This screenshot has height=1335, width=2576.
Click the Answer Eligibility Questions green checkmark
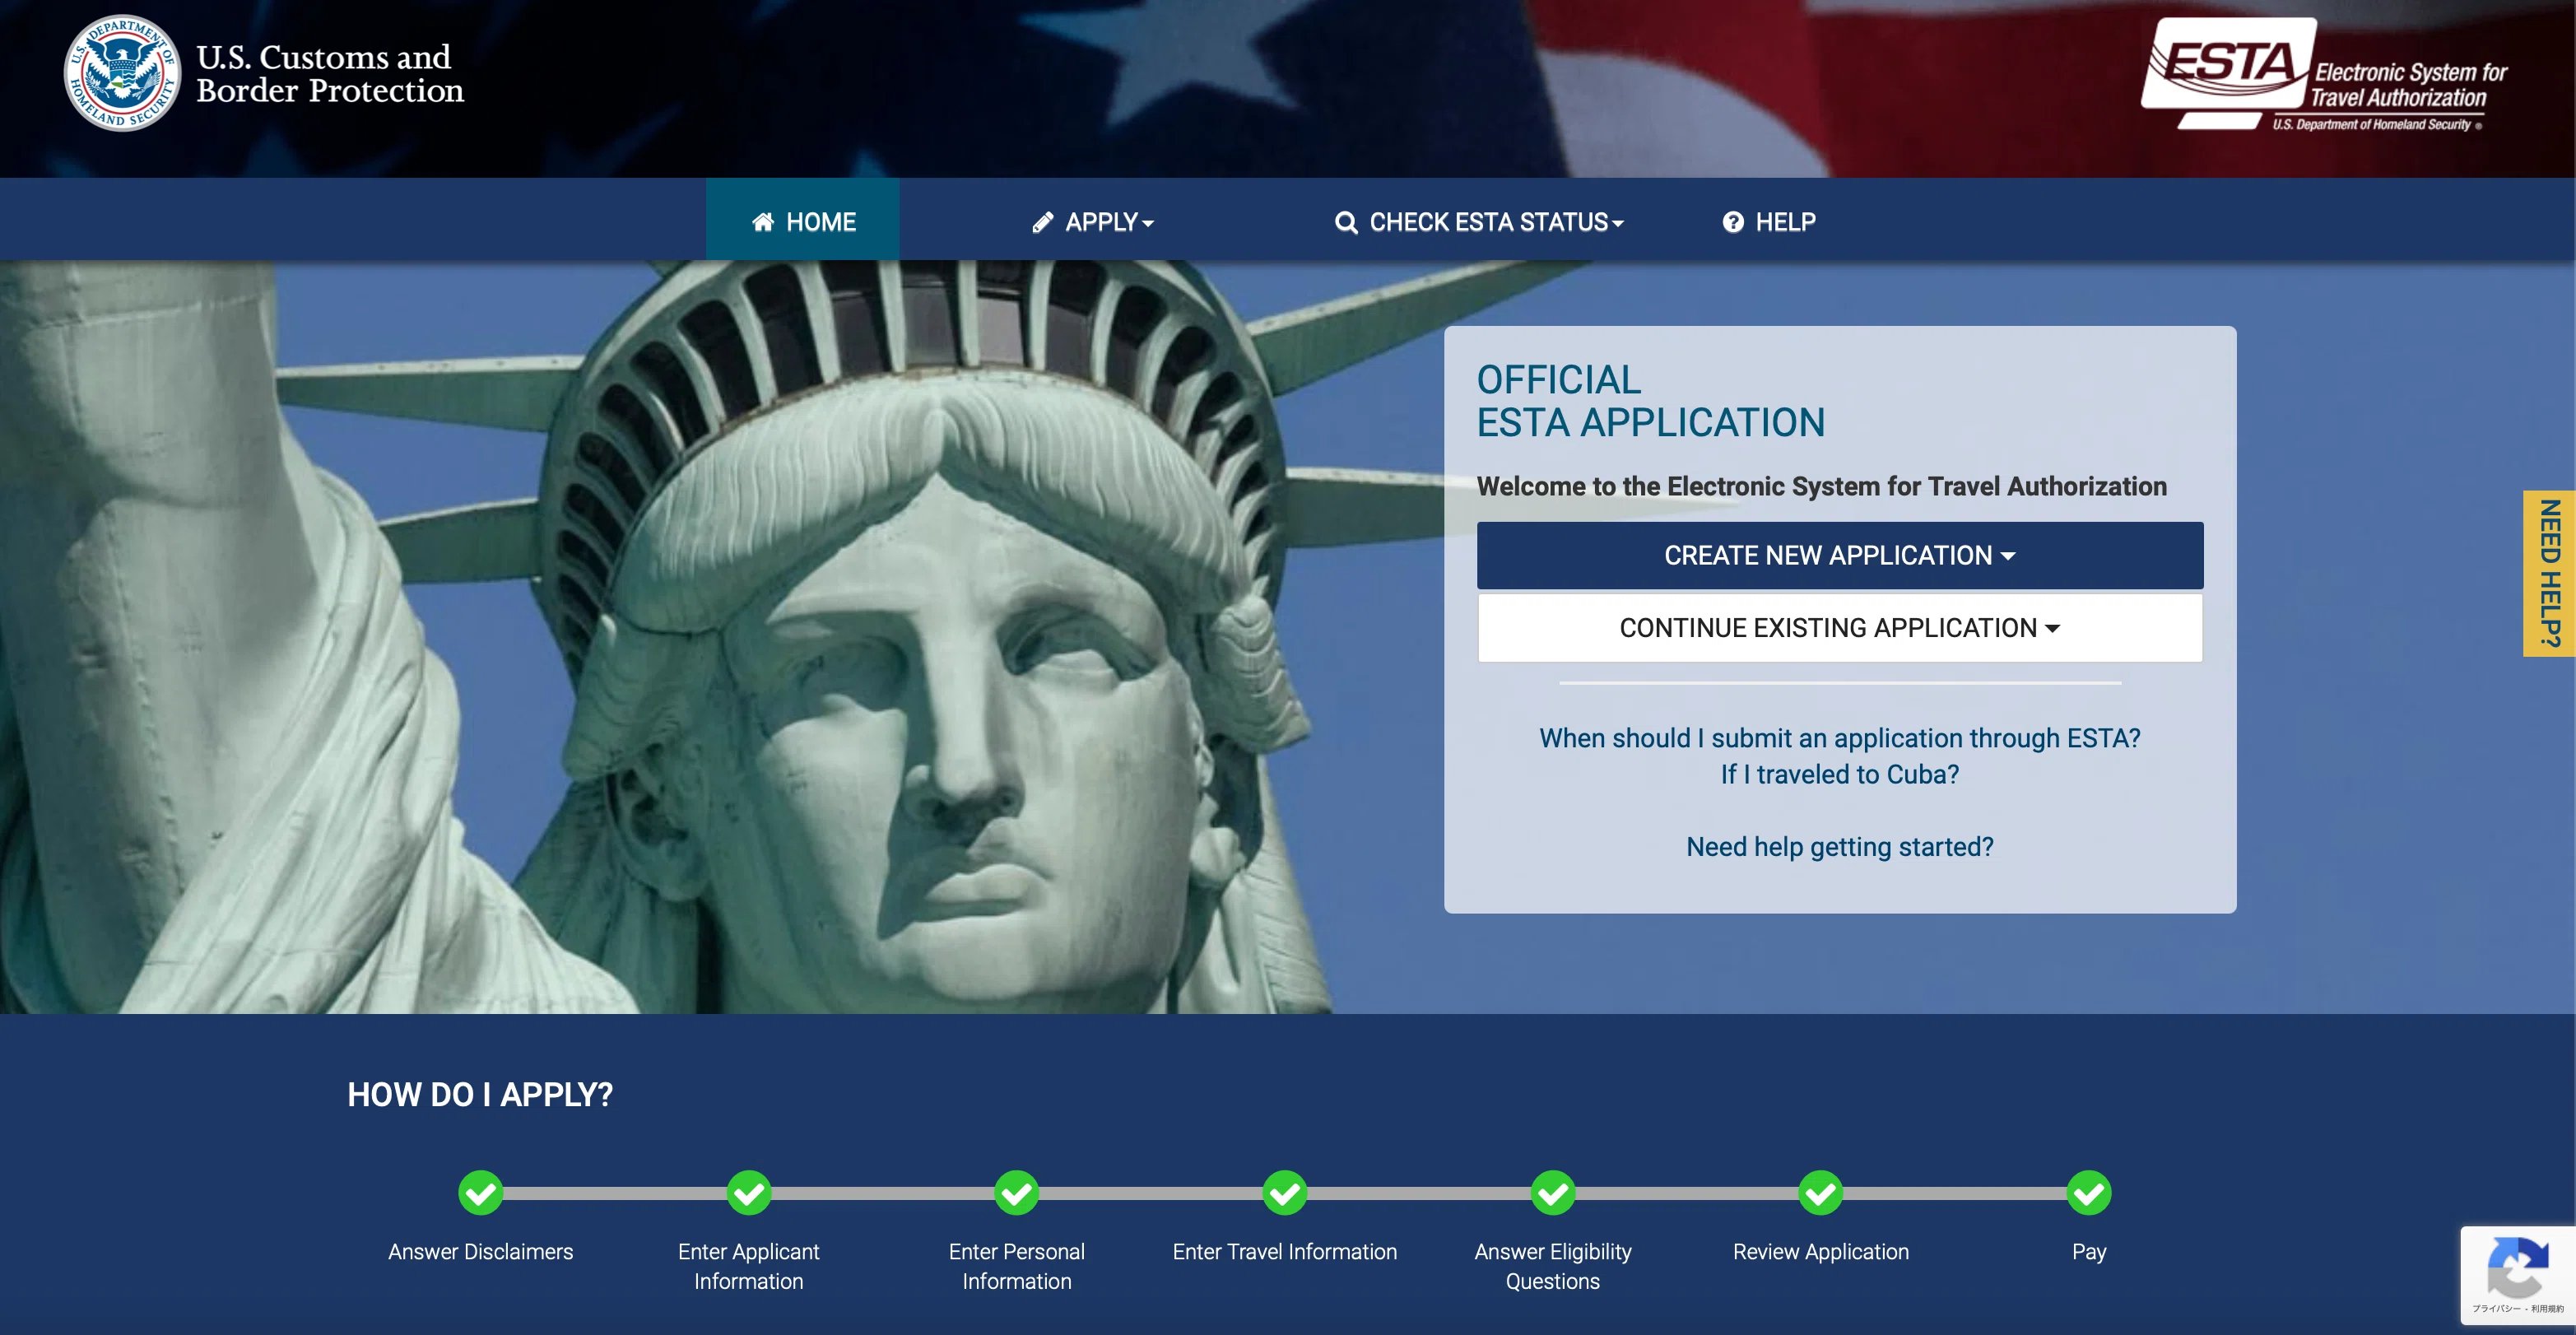(x=1553, y=1193)
